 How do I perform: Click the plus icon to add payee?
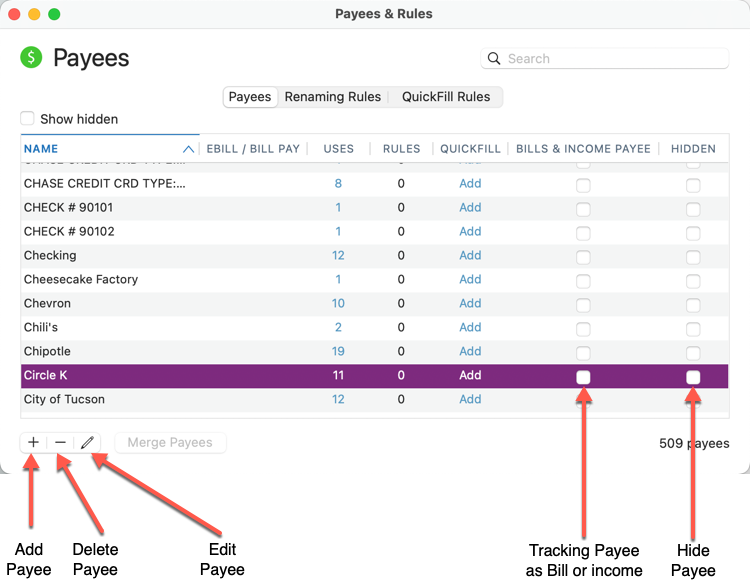point(33,442)
